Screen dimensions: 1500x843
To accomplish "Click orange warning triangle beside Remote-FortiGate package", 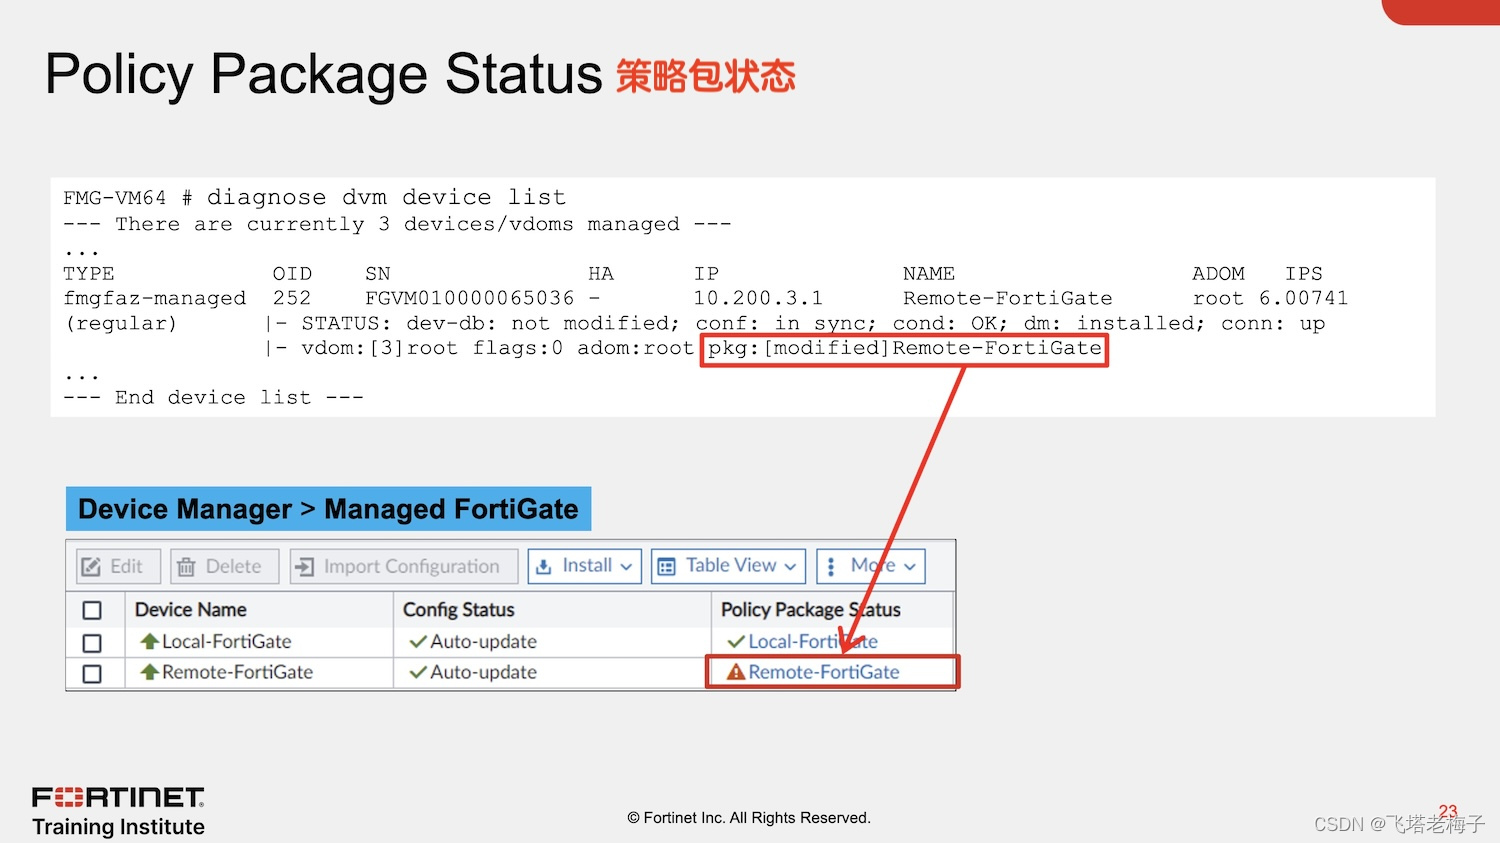I will point(736,672).
